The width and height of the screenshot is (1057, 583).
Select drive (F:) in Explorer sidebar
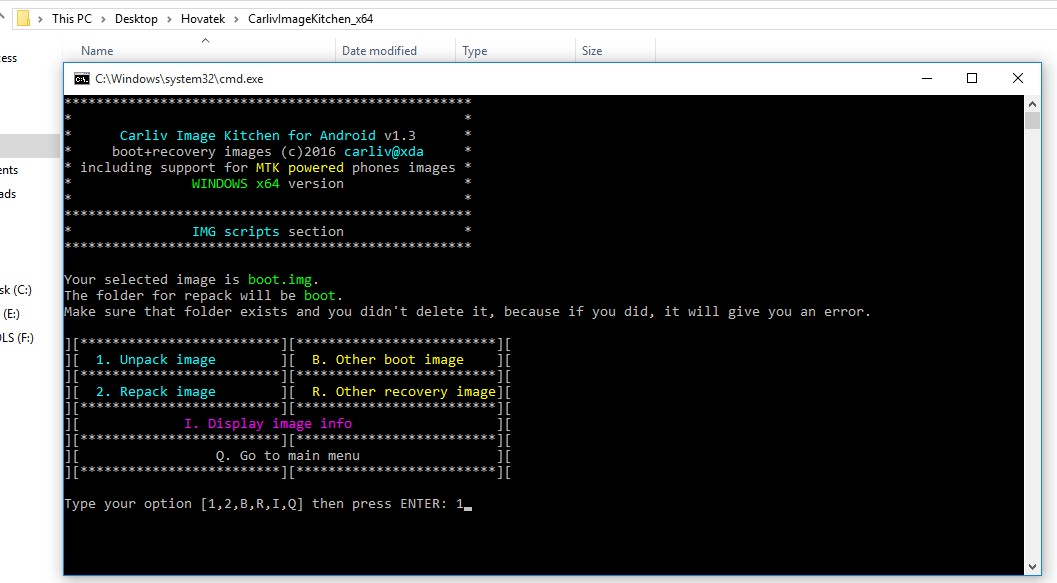[x=17, y=338]
